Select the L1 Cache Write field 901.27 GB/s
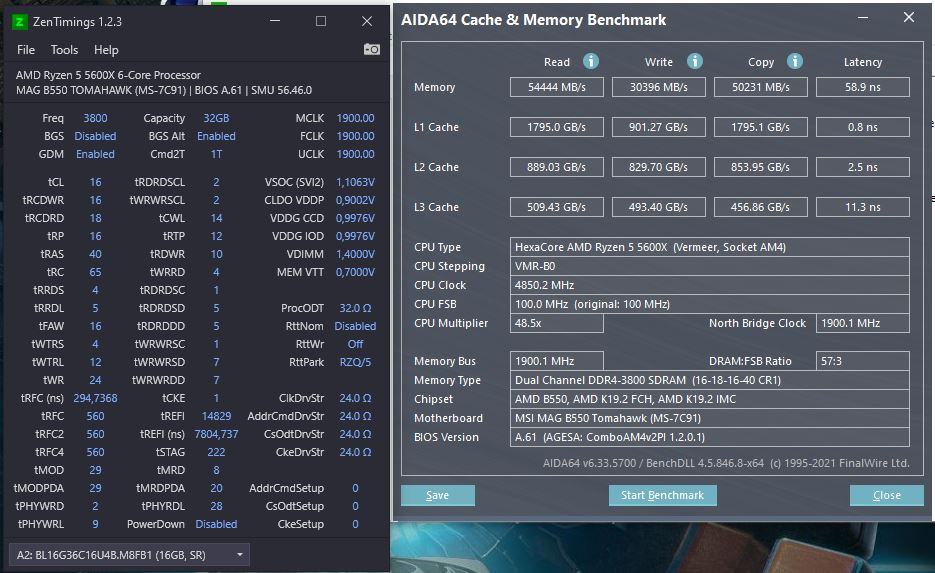 click(x=658, y=127)
